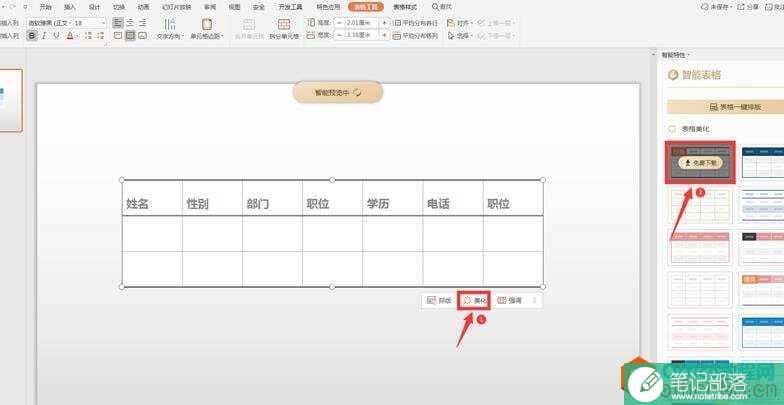
Task: Click the 免费下载 free download button
Action: 700,162
